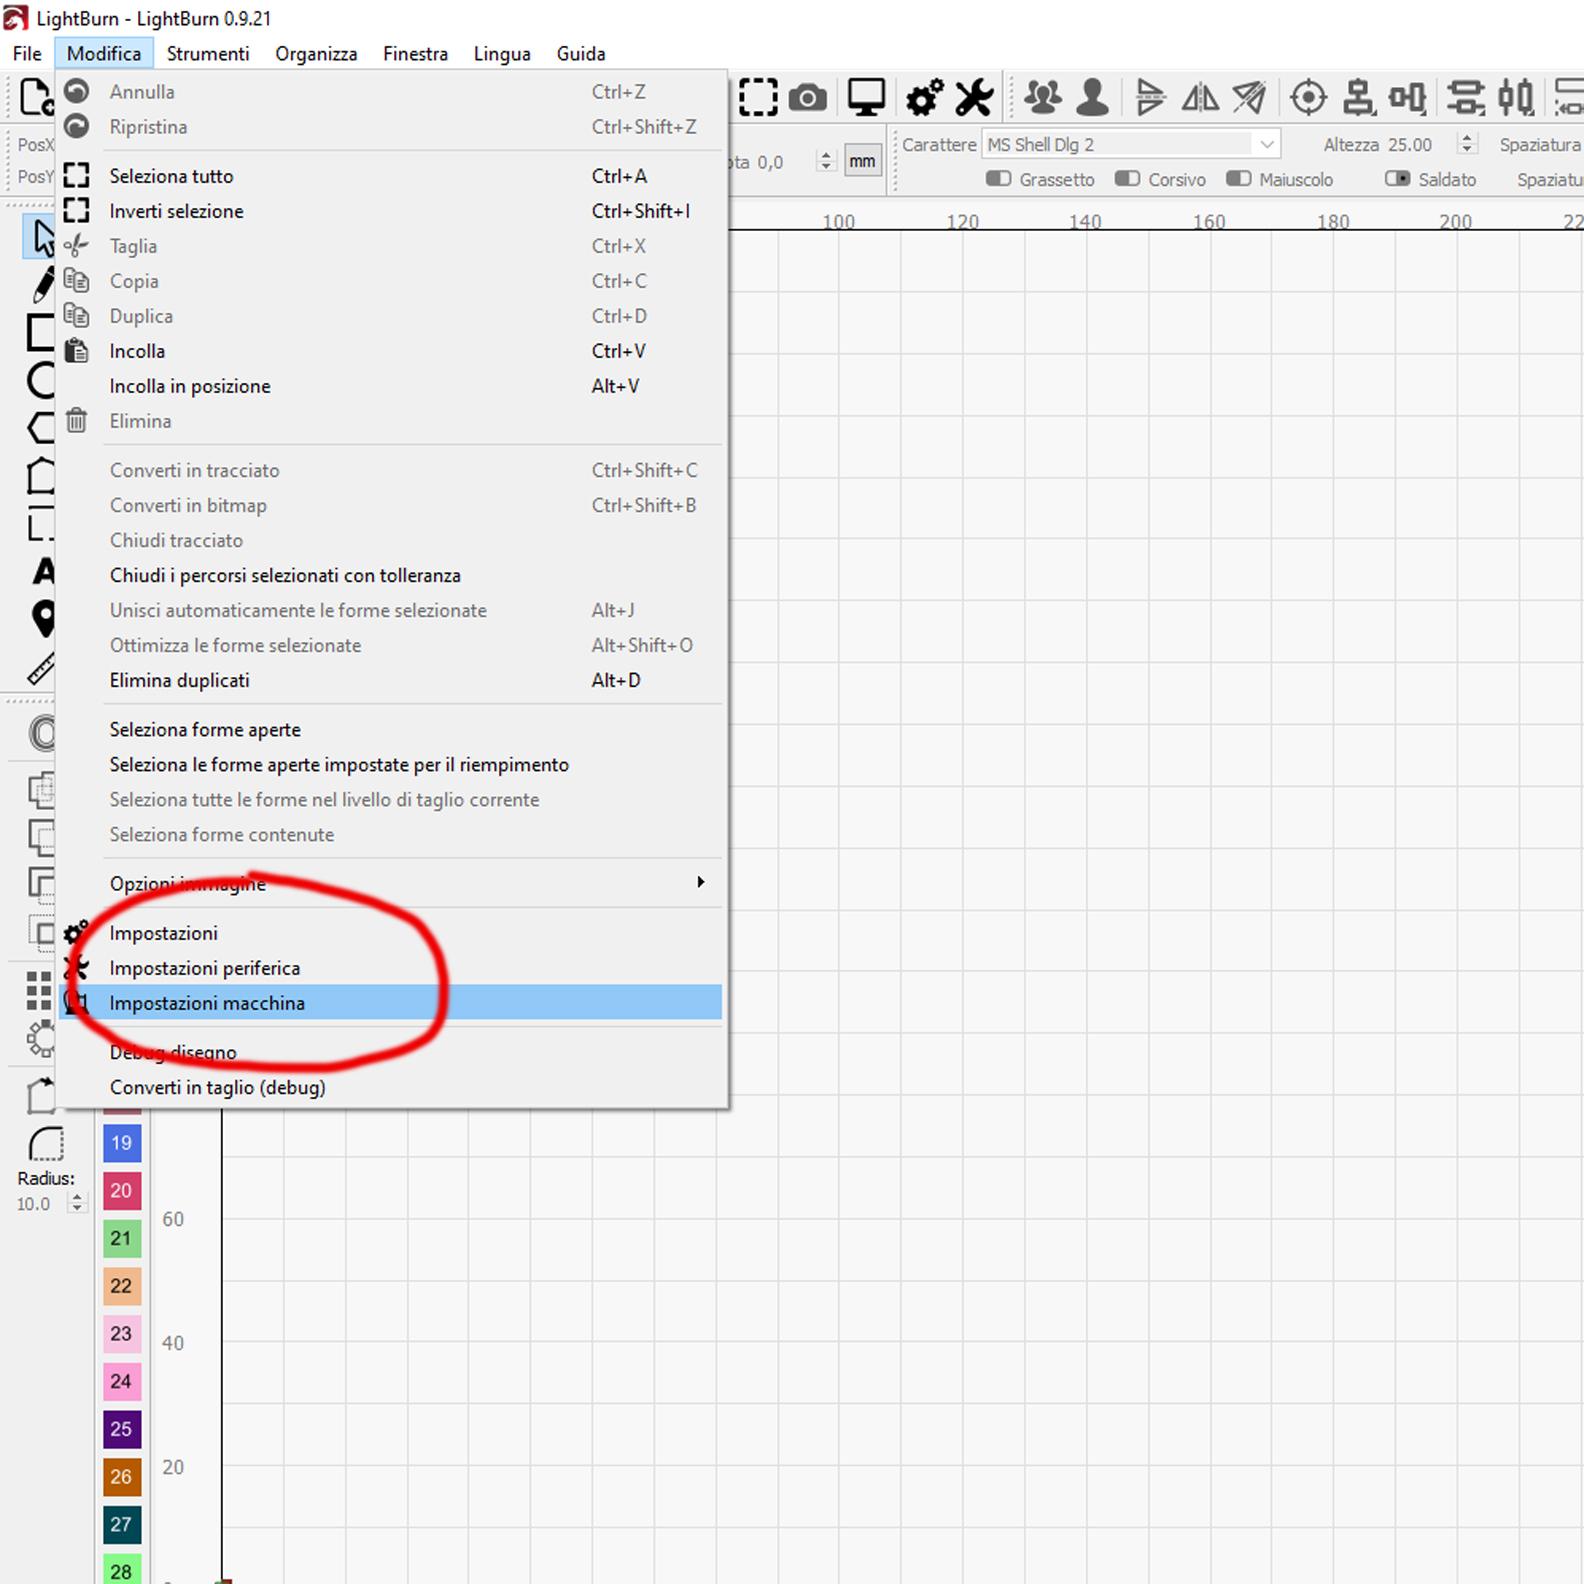Expand the Opzioni immagine submenu arrow
The image size is (1584, 1584).
tap(700, 882)
